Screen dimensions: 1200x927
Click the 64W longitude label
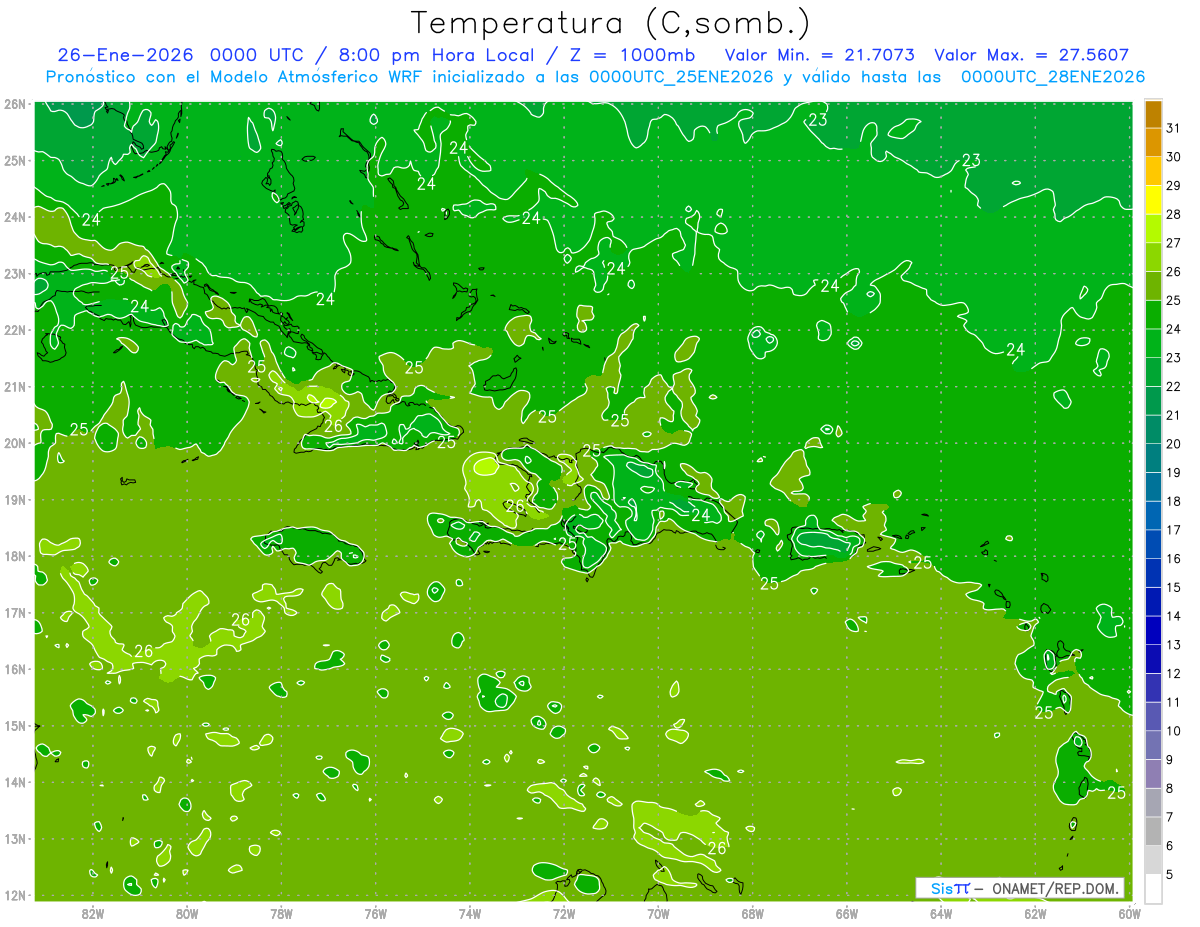click(940, 913)
